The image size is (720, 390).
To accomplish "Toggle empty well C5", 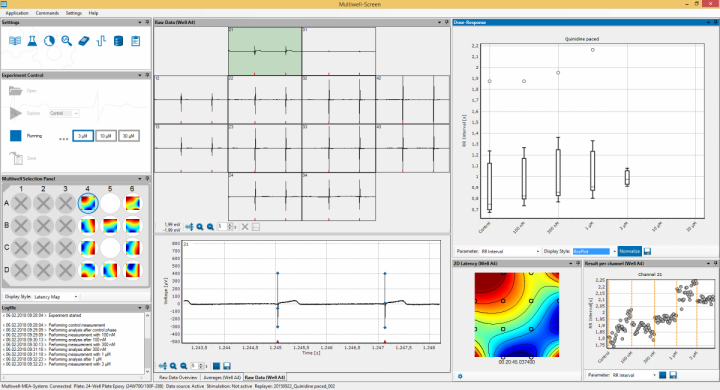I will tap(110, 248).
